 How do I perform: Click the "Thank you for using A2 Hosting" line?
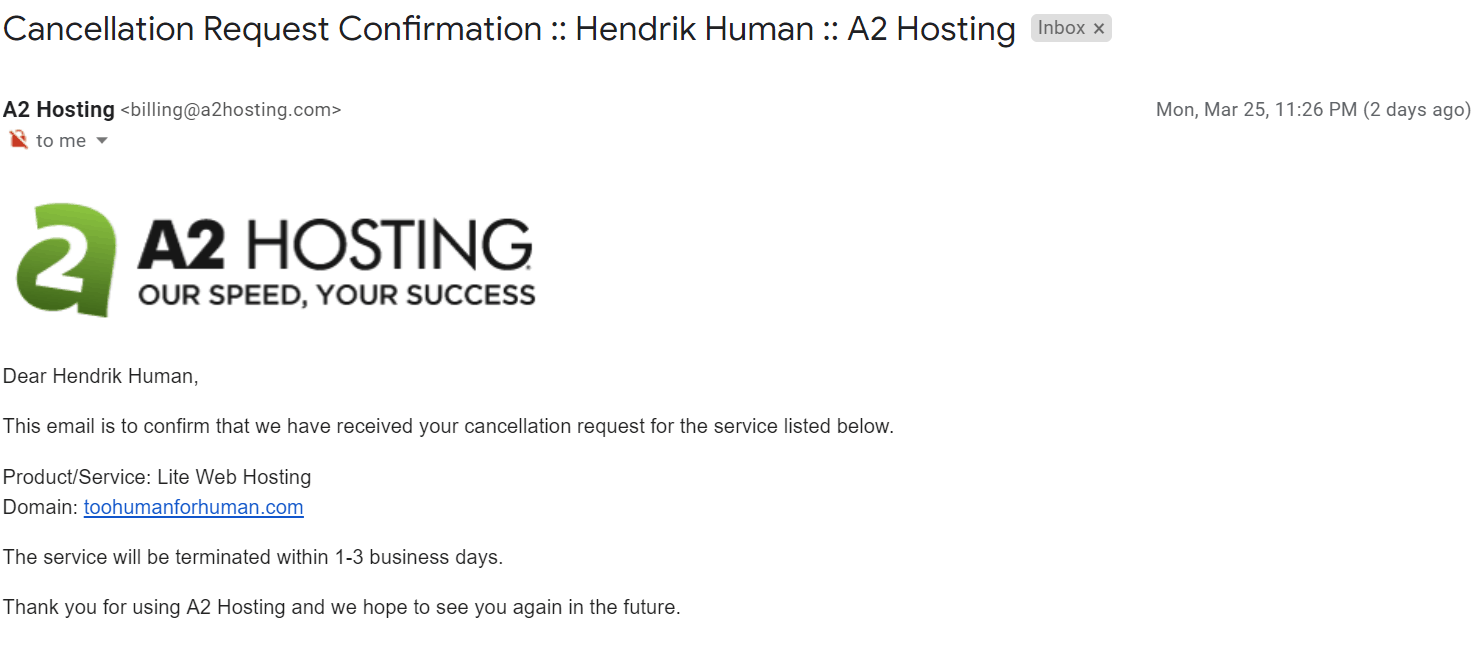coord(342,607)
